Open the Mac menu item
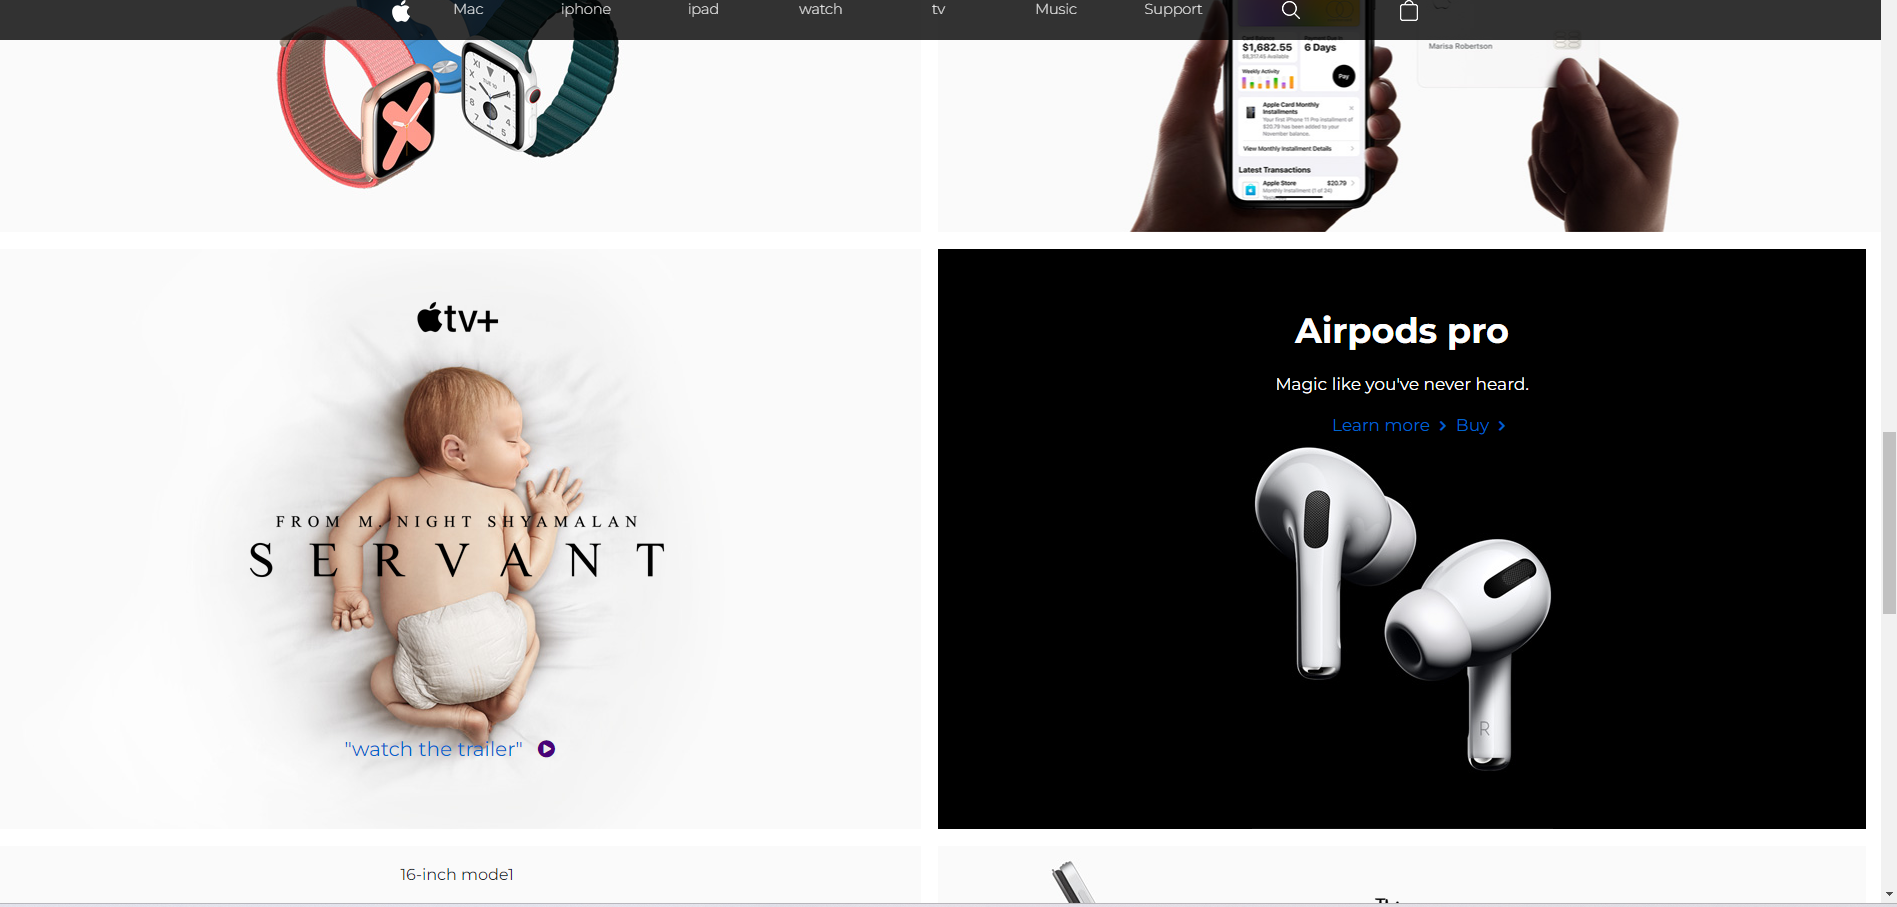Image resolution: width=1897 pixels, height=907 pixels. point(468,9)
